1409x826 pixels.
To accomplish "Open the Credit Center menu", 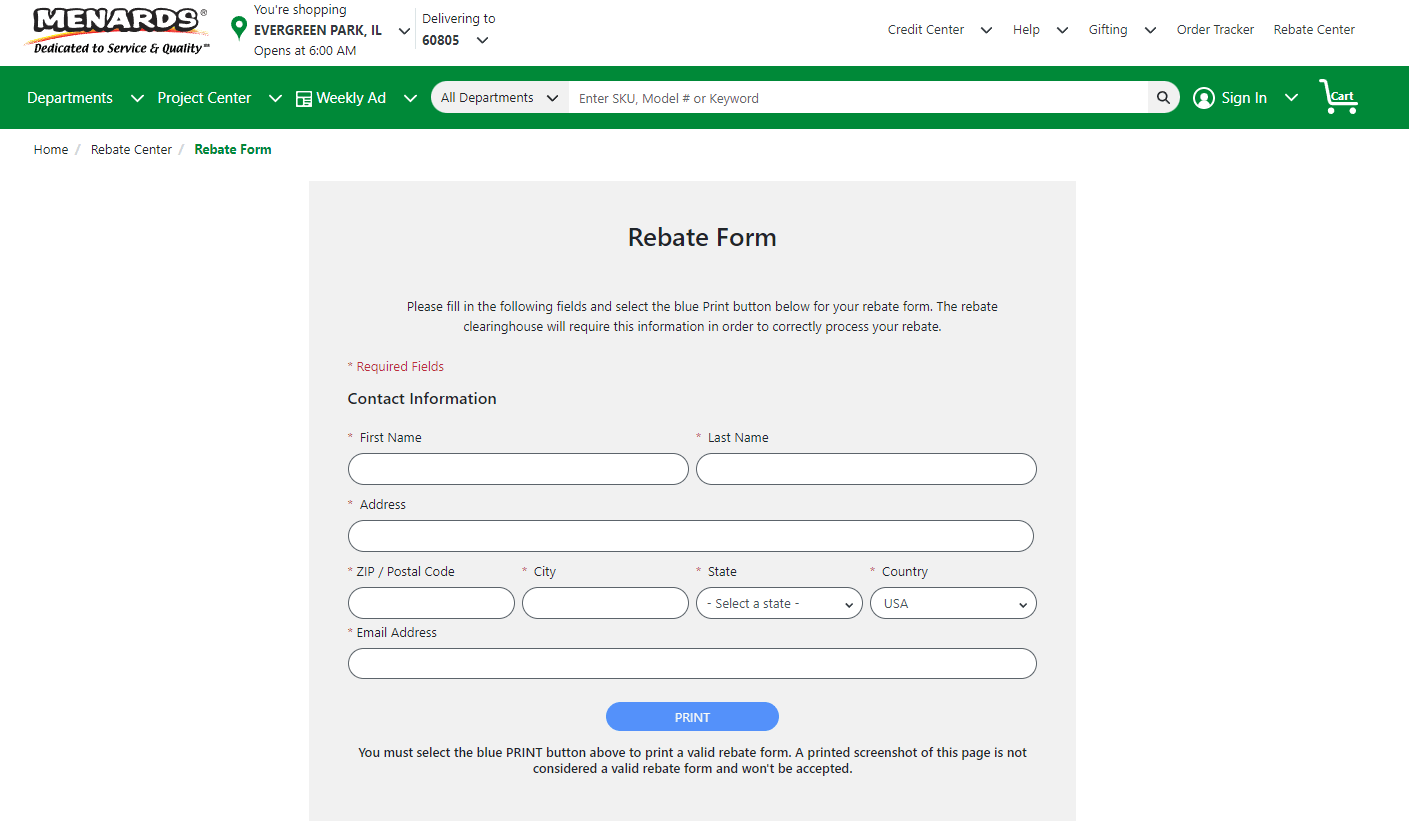I will point(926,29).
